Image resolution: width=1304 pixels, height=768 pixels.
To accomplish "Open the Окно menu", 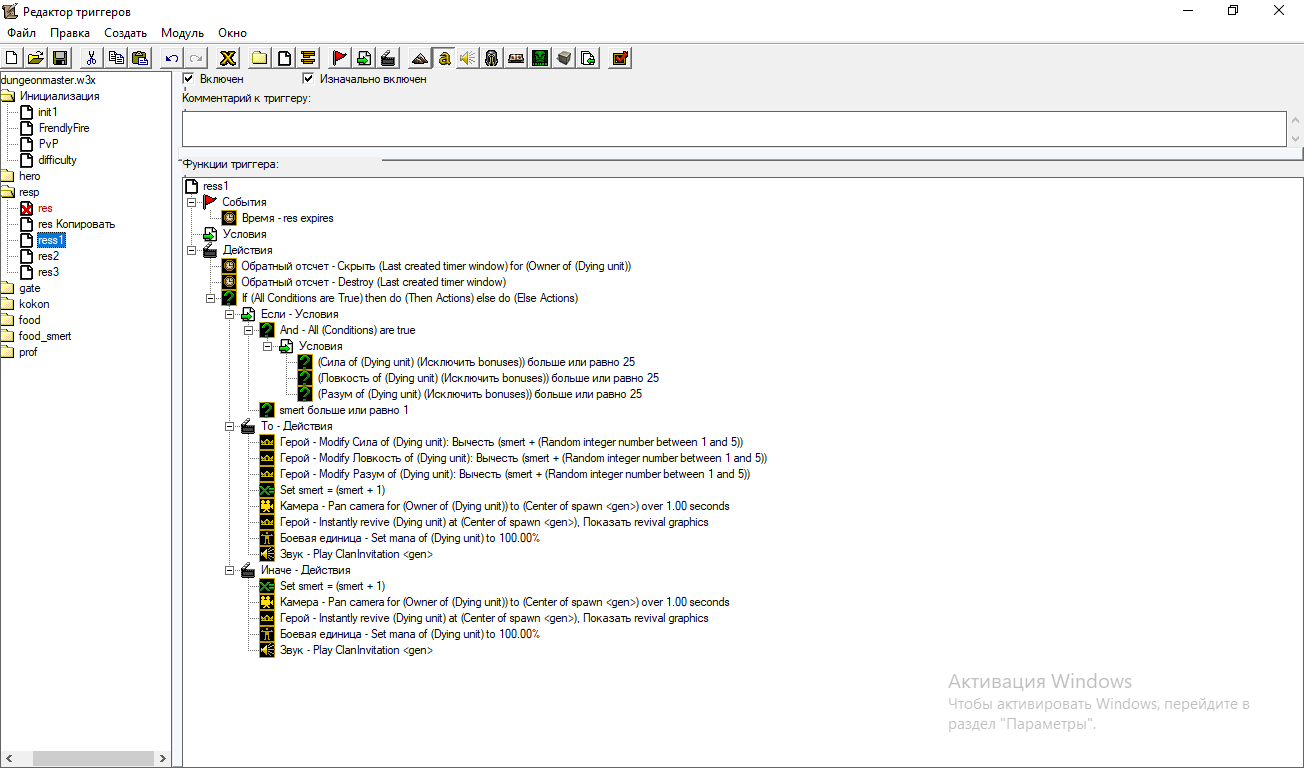I will [233, 33].
